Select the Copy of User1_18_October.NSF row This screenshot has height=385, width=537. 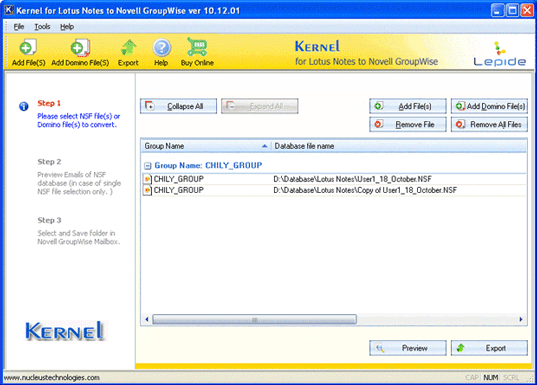click(334, 190)
